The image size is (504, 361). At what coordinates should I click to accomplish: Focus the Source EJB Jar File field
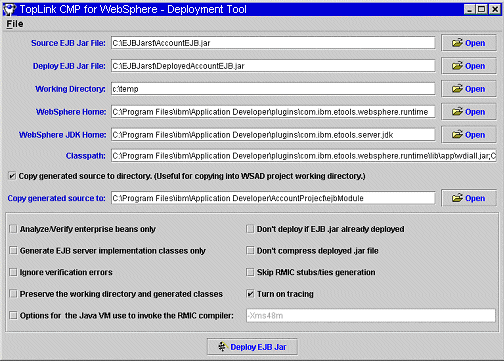[273, 43]
